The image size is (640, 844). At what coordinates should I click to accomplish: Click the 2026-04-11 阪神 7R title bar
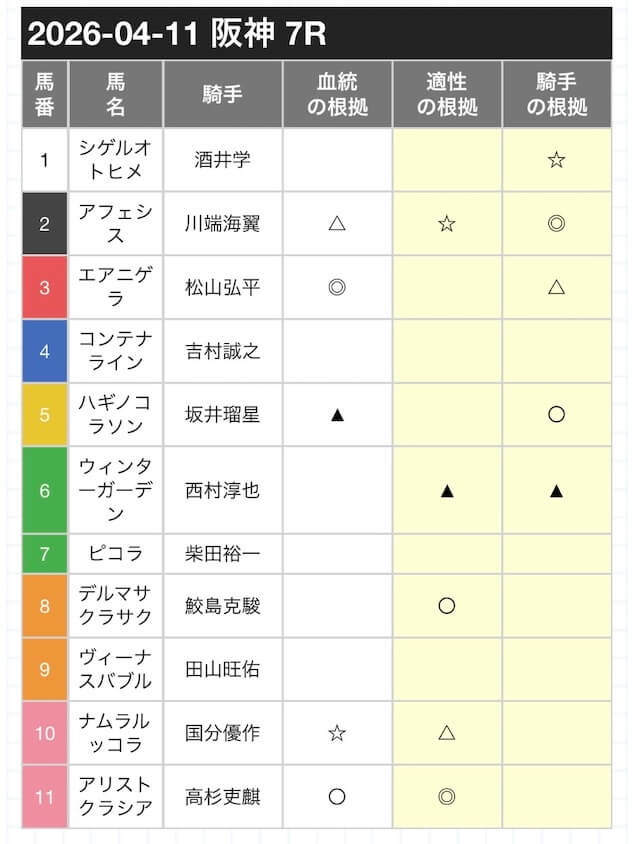[x=317, y=33]
